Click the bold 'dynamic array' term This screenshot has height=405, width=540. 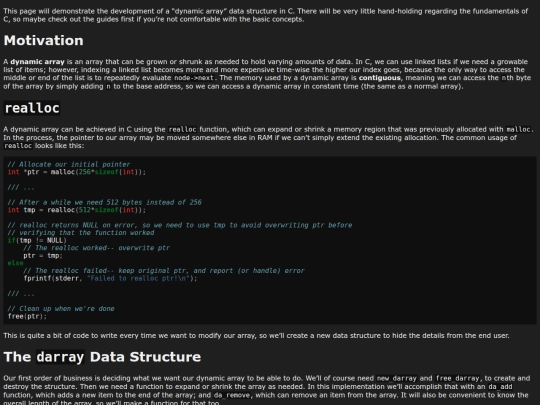[x=37, y=62]
